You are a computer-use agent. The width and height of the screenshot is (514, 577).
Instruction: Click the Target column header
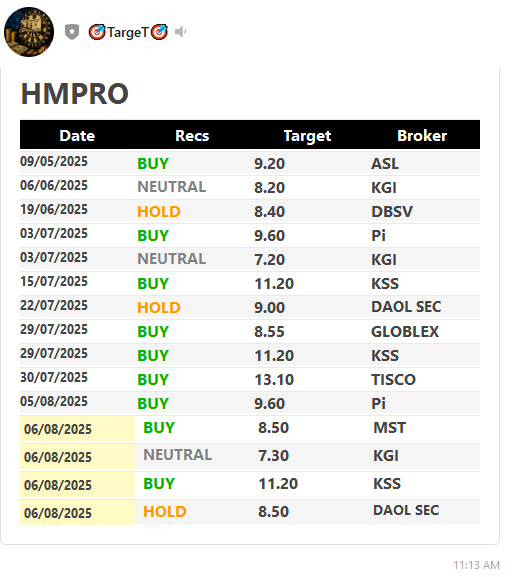tap(307, 136)
